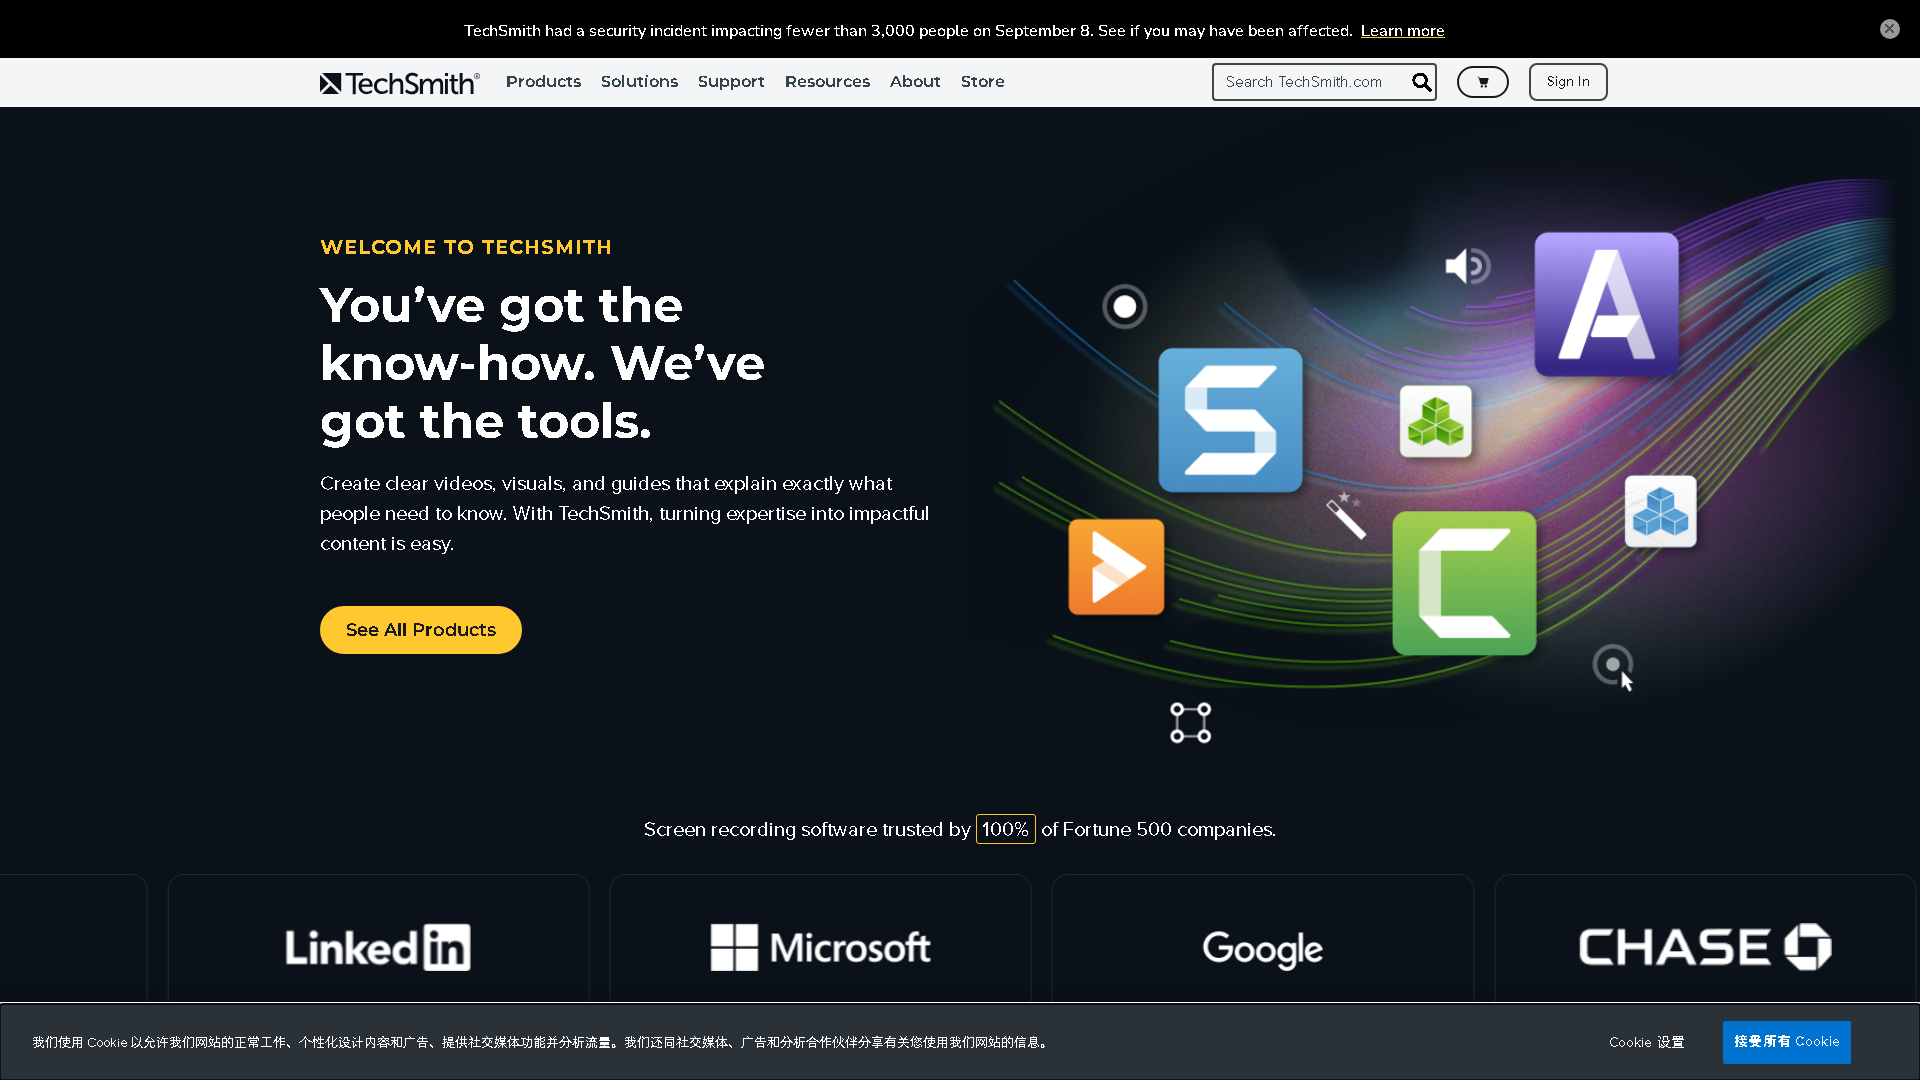Click the speaker audio icon
Screen dimensions: 1920x1080
pos(1467,266)
